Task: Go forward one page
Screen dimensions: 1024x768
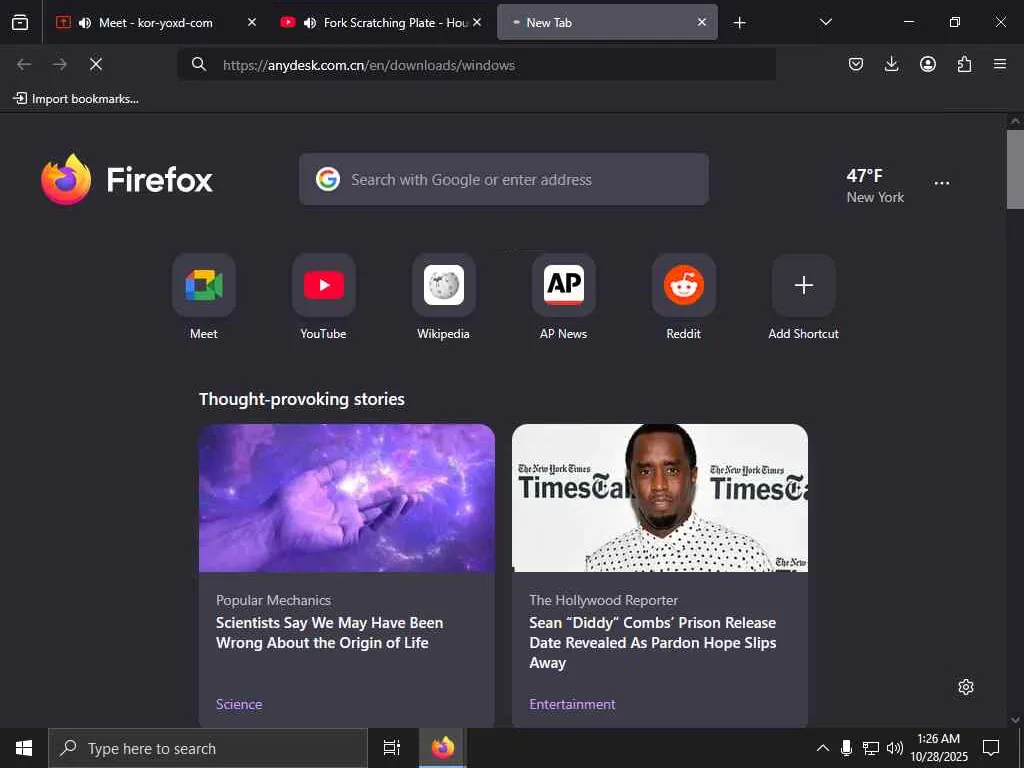Action: point(60,64)
